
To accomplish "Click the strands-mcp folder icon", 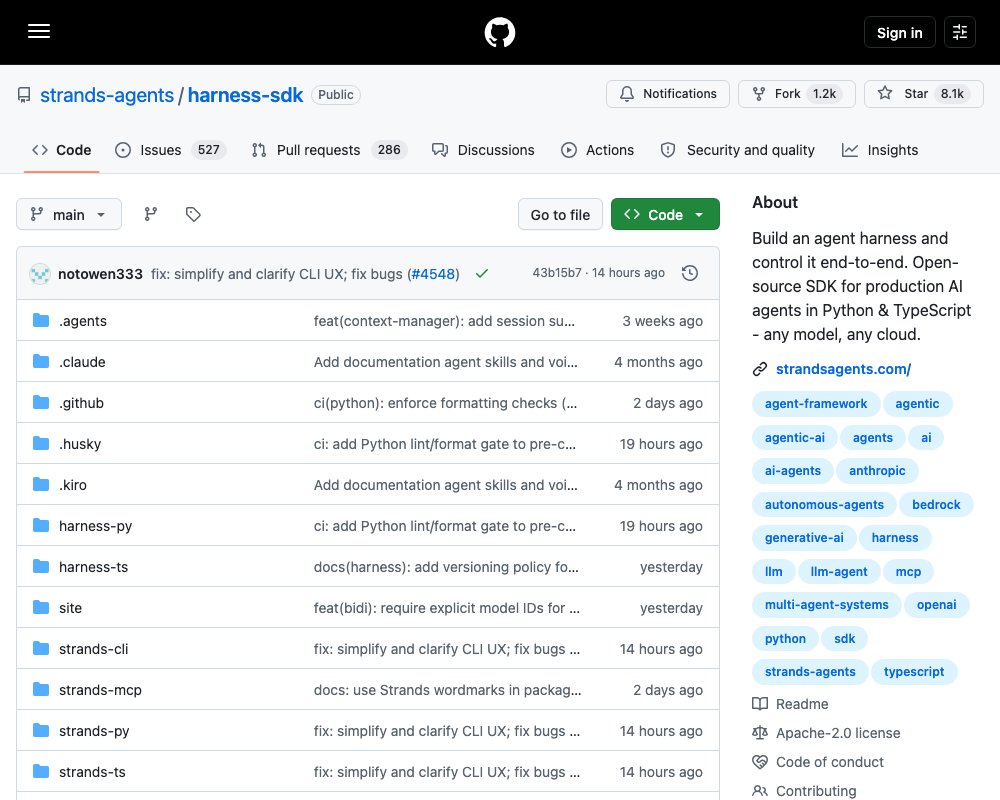I will (41, 689).
